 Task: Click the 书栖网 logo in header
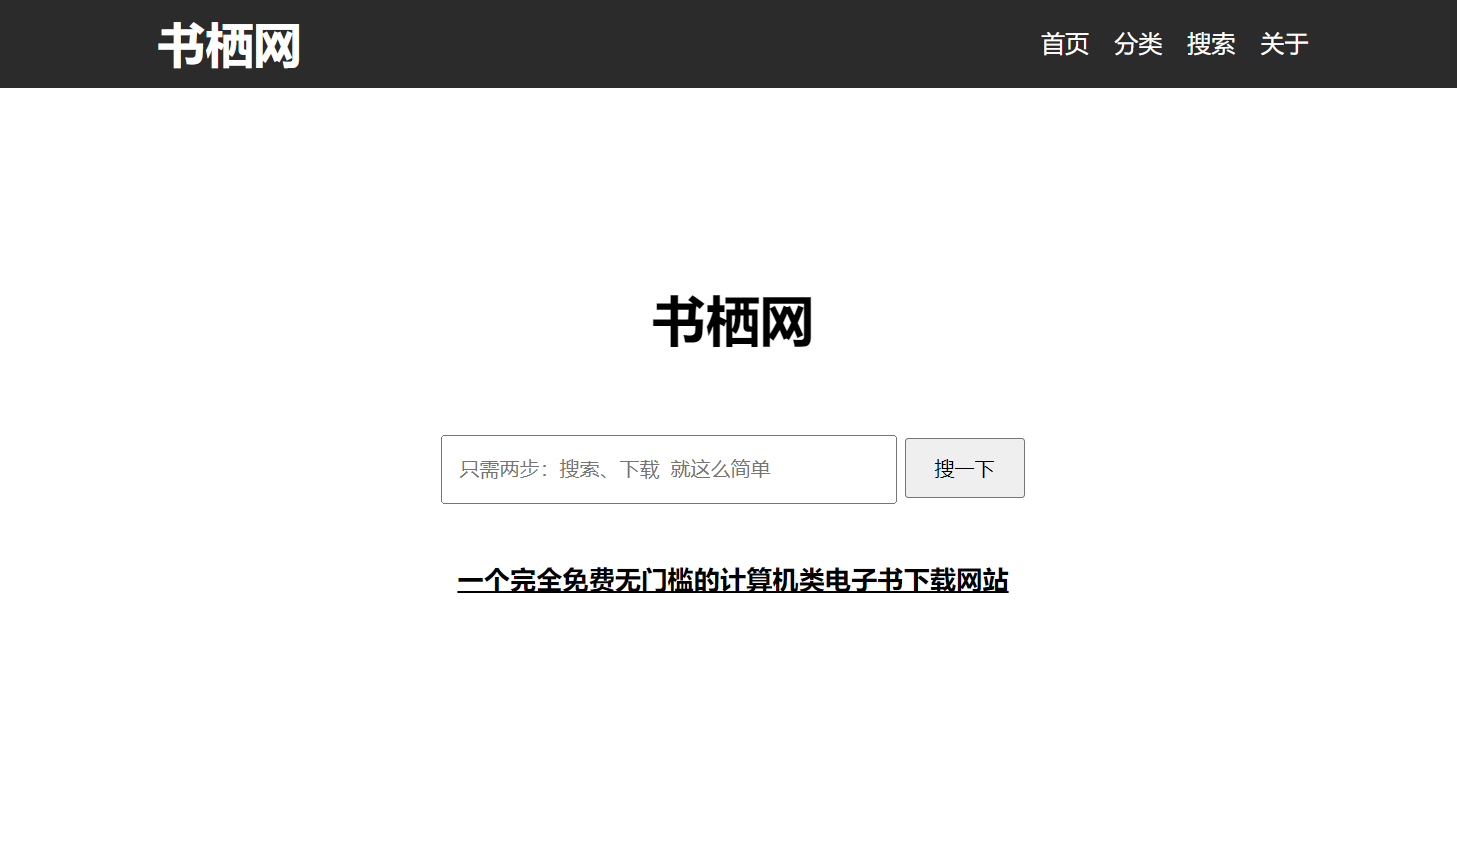tap(229, 46)
